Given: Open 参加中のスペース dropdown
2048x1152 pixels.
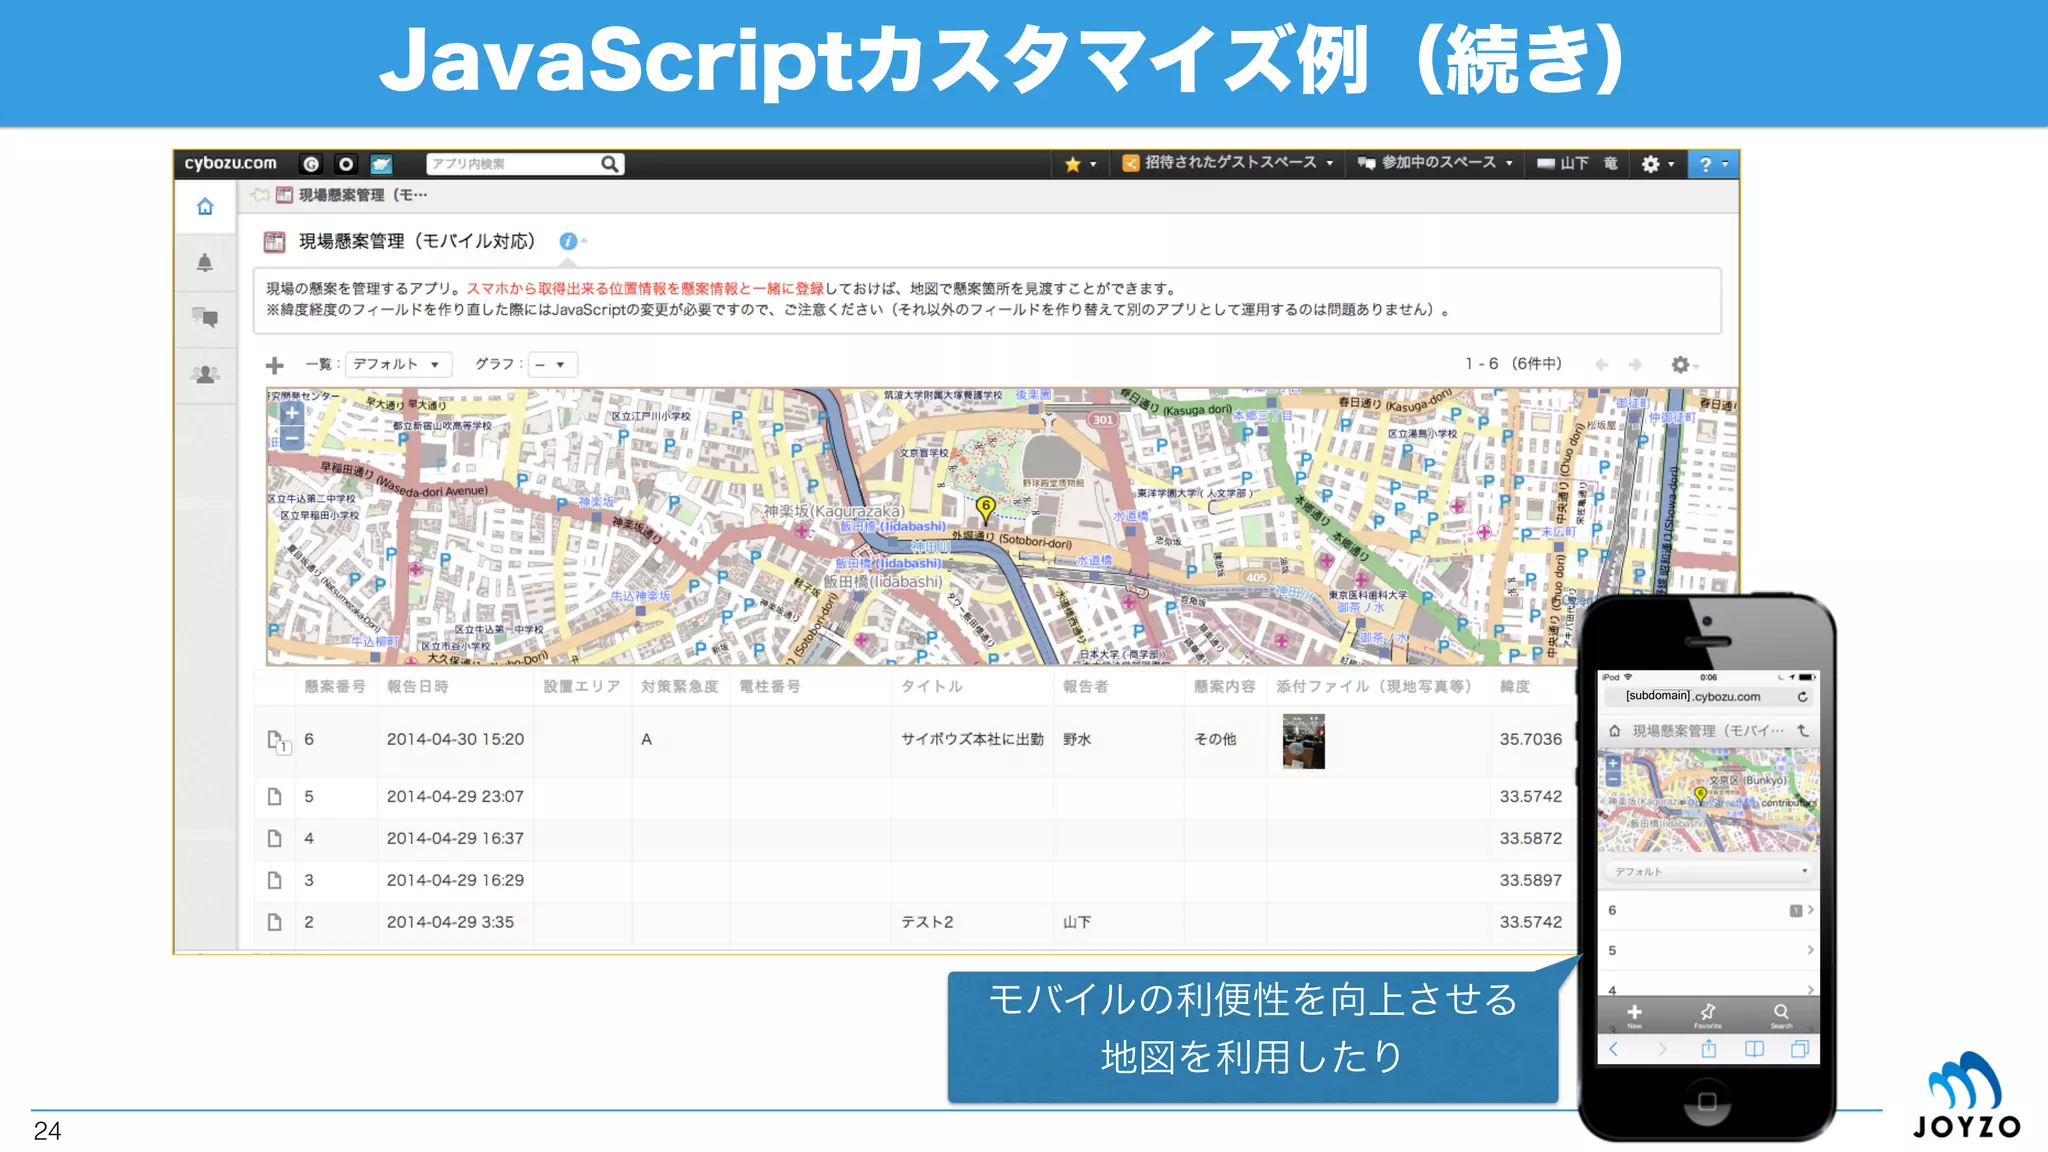Looking at the screenshot, I should click(x=1435, y=163).
